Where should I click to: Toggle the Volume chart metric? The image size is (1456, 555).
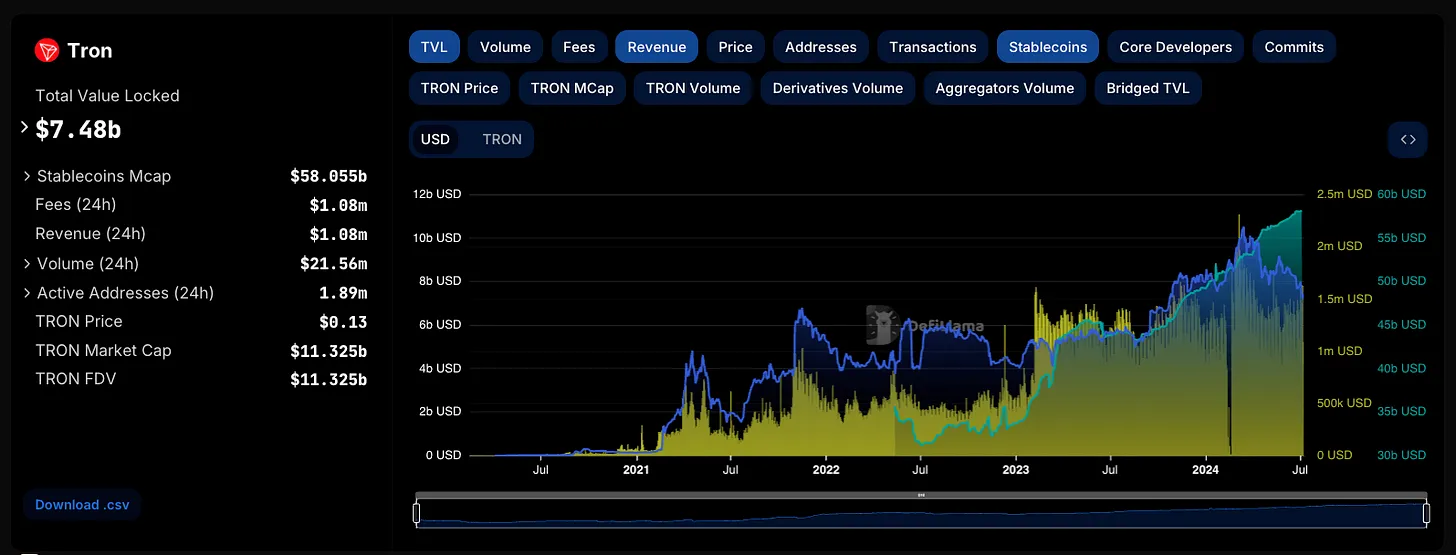tap(505, 47)
